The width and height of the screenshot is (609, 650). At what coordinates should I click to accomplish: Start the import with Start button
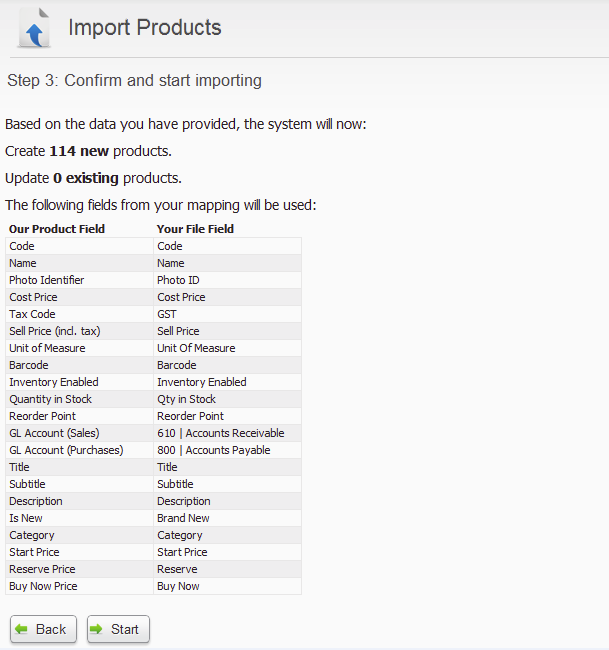pyautogui.click(x=118, y=629)
